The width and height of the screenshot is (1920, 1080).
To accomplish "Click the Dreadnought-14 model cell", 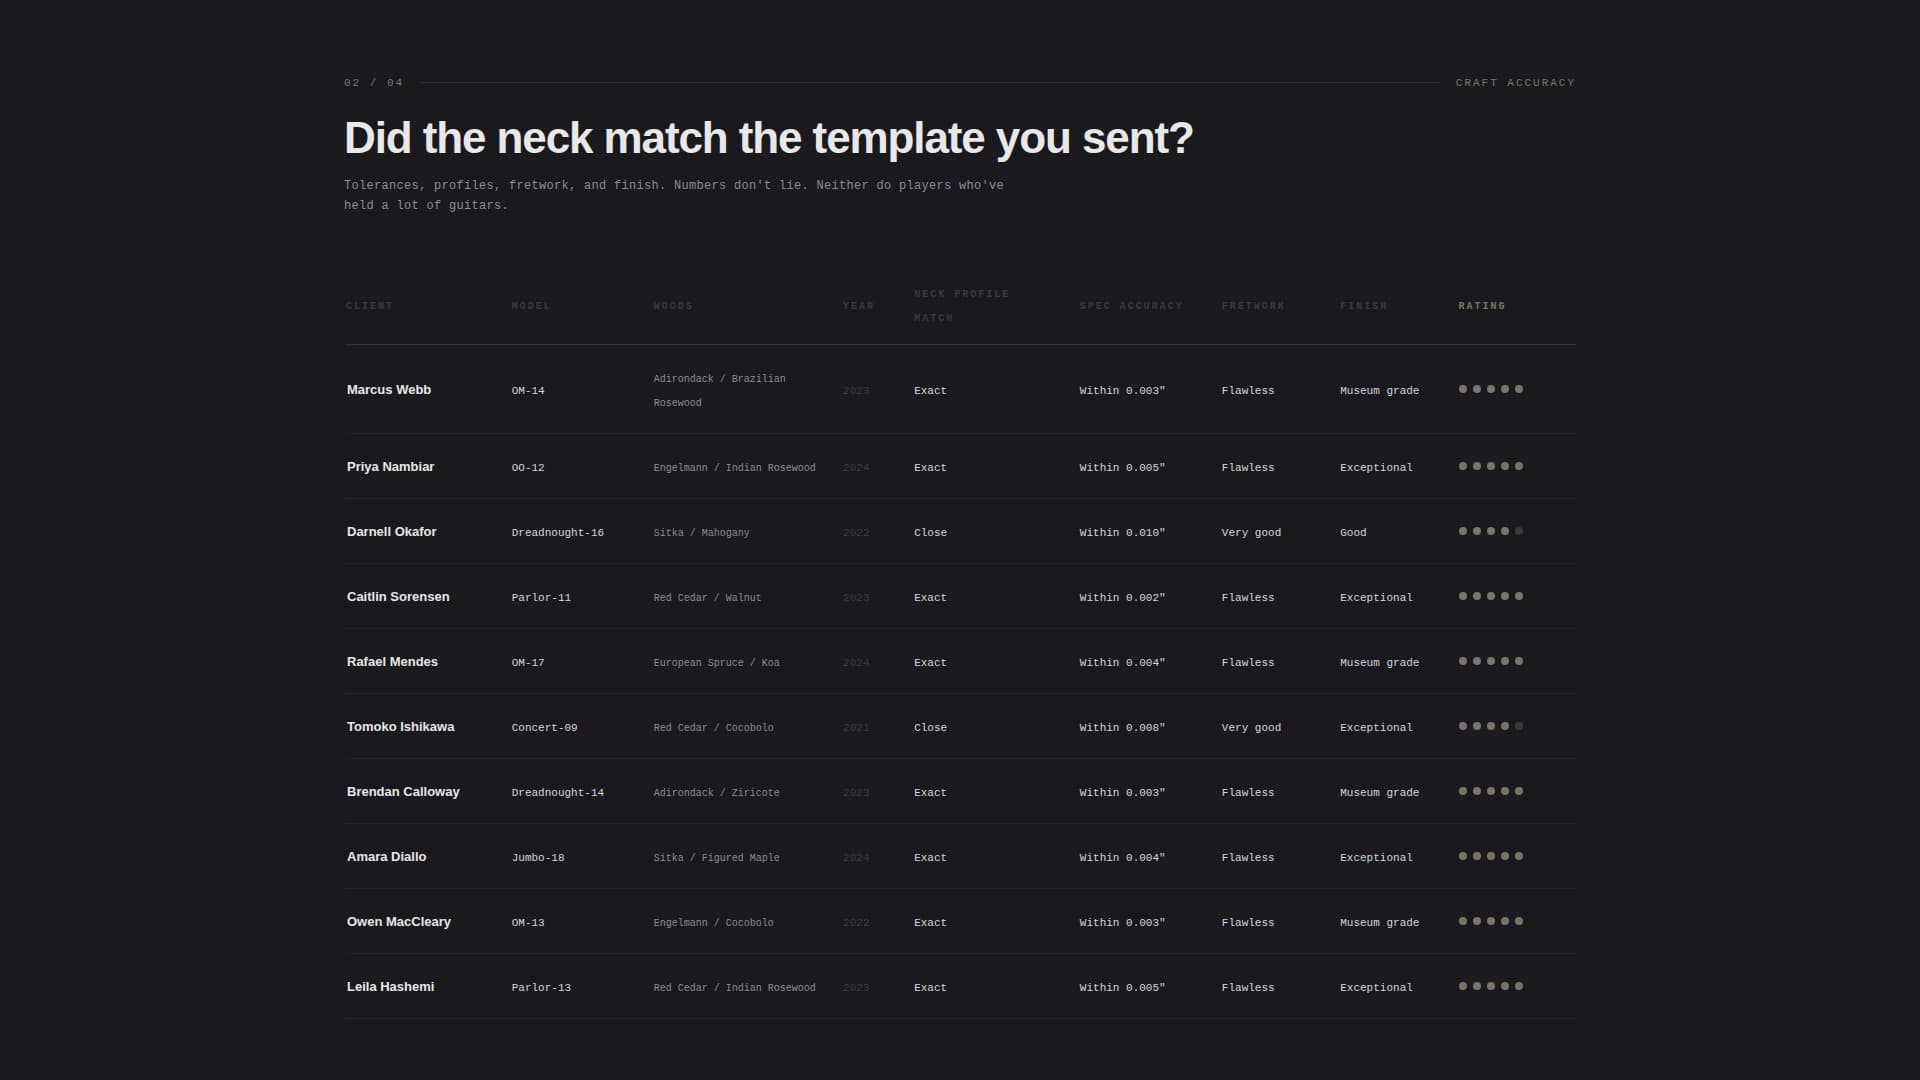I will [557, 793].
